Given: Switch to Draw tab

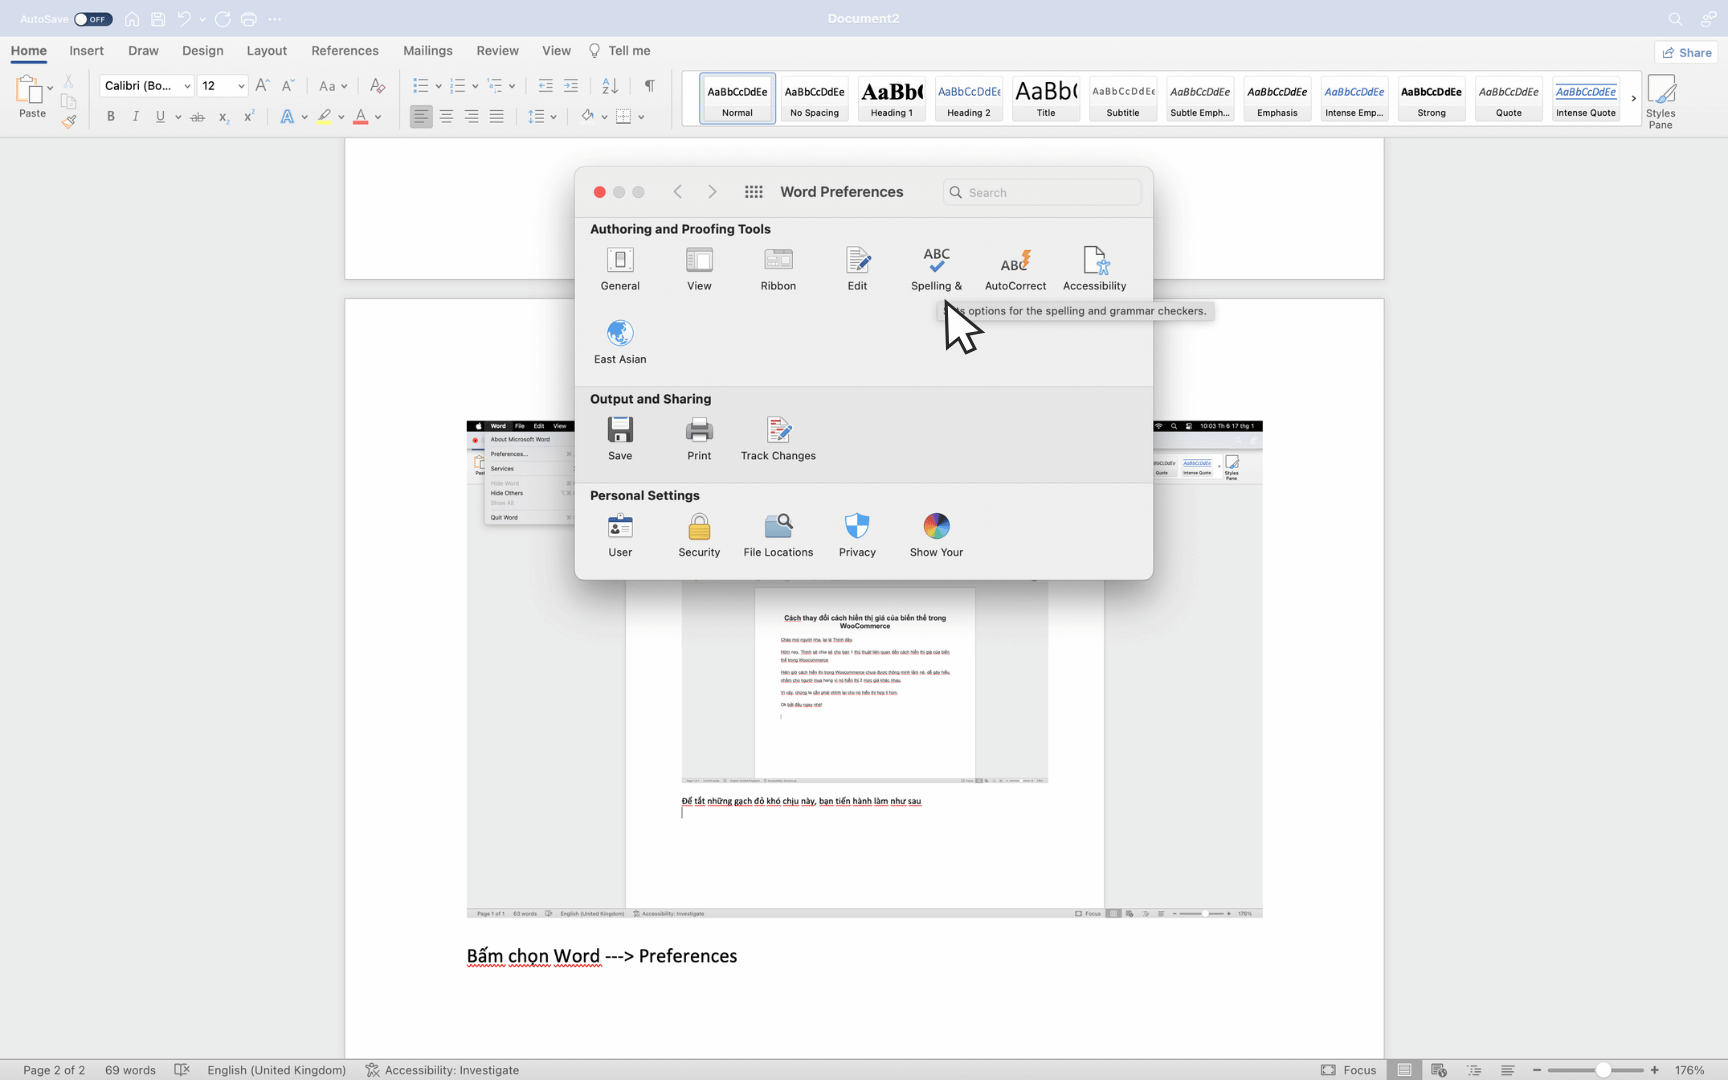Looking at the screenshot, I should (x=143, y=51).
